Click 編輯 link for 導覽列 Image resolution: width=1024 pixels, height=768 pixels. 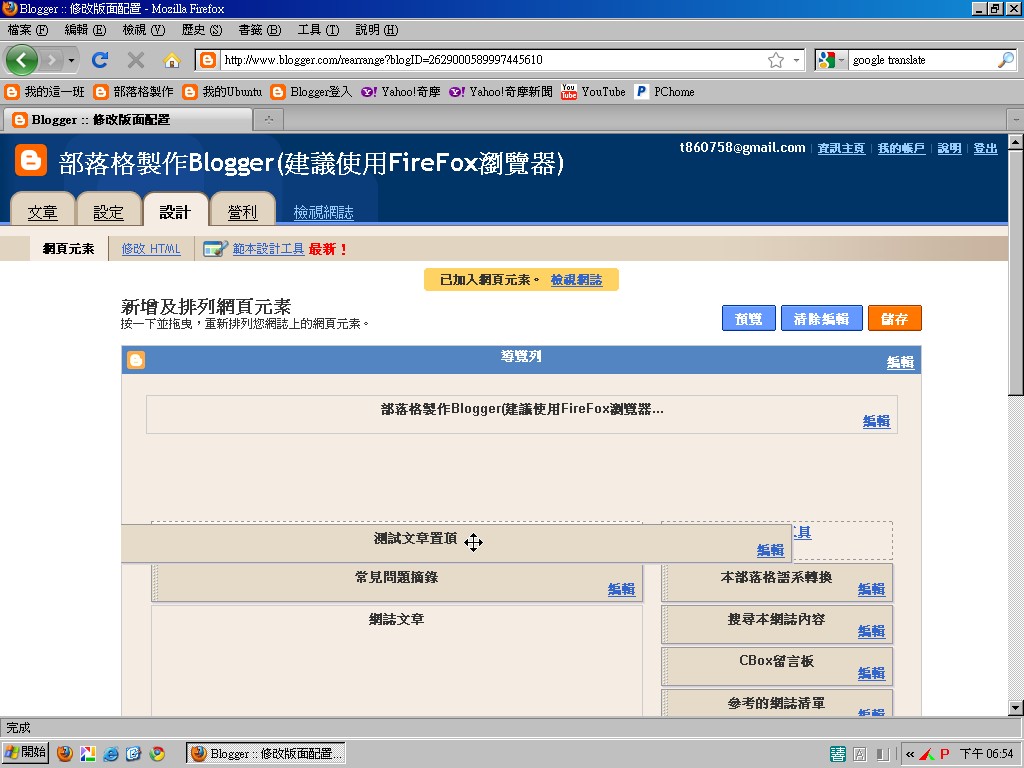900,362
